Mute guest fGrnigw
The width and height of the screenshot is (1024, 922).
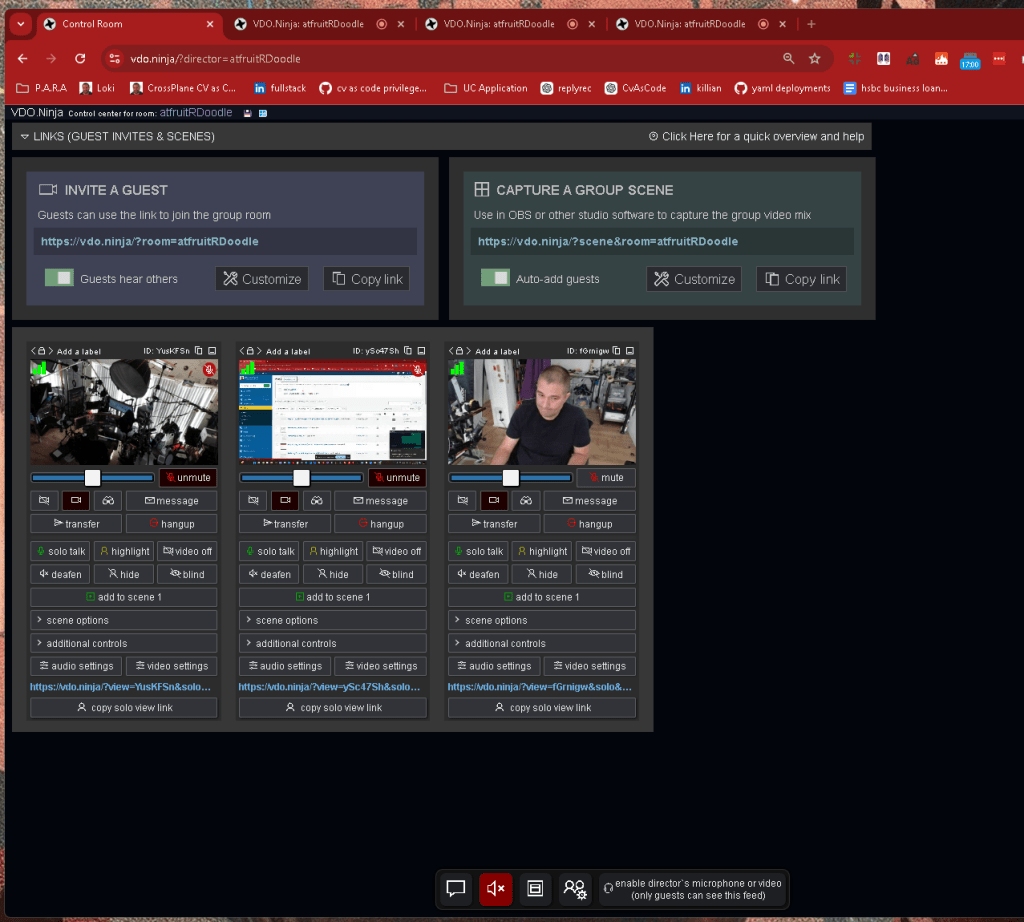click(606, 477)
